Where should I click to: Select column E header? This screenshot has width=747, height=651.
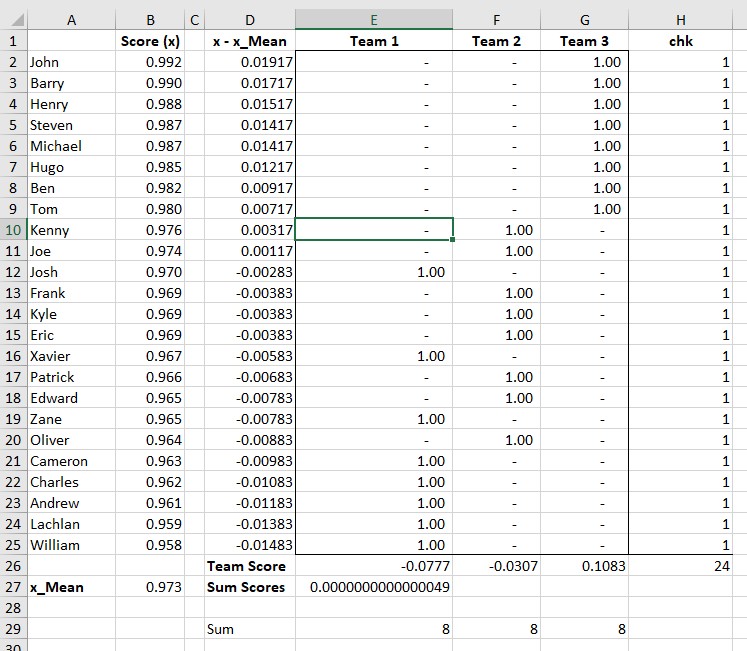tap(374, 20)
